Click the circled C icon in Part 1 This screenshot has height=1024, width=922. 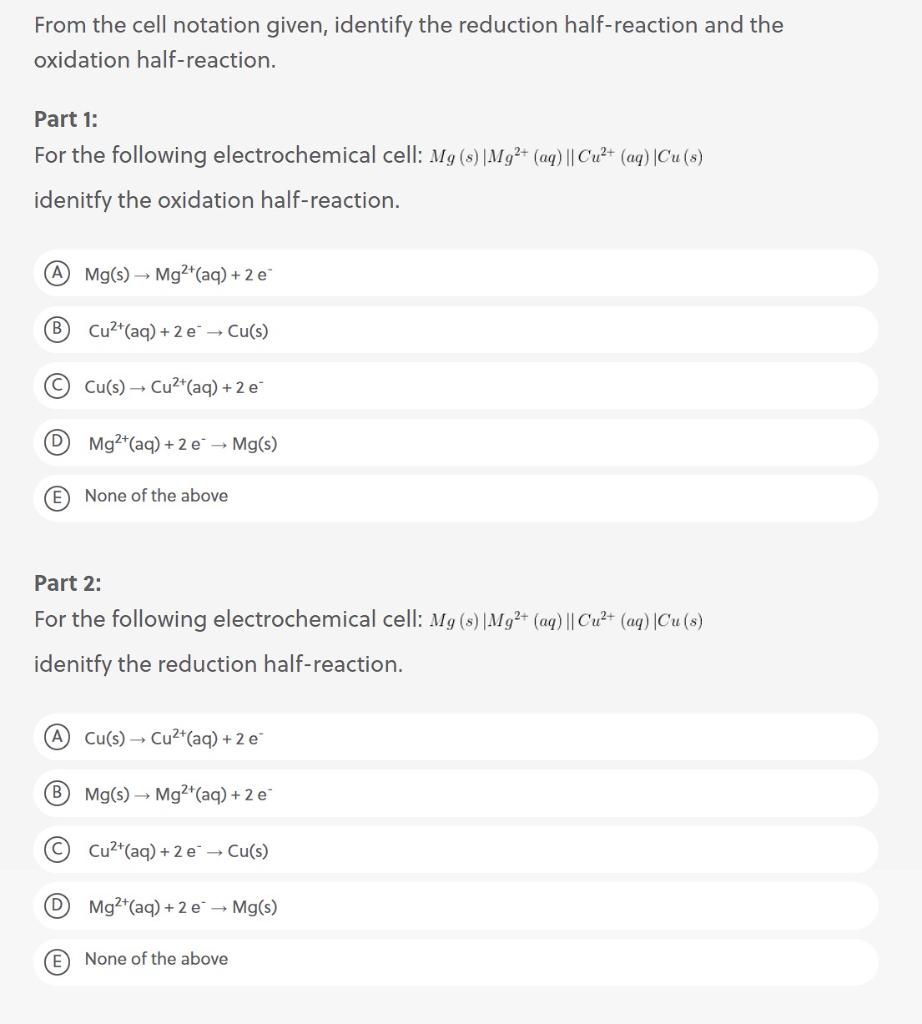(57, 386)
